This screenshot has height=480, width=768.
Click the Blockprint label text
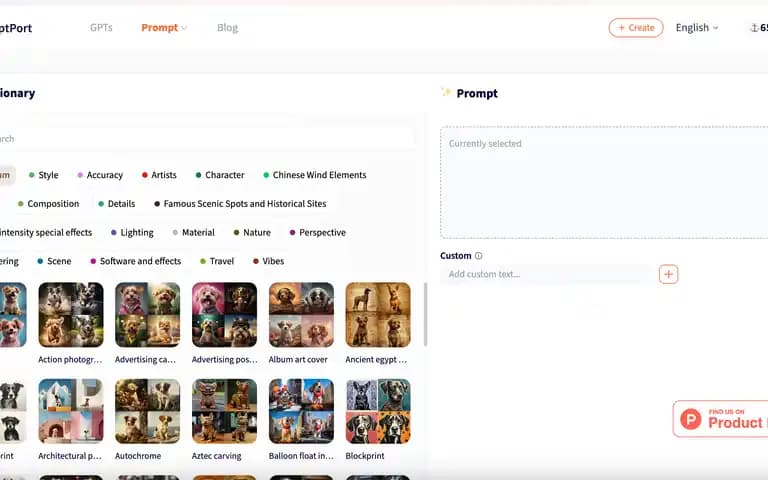point(365,456)
